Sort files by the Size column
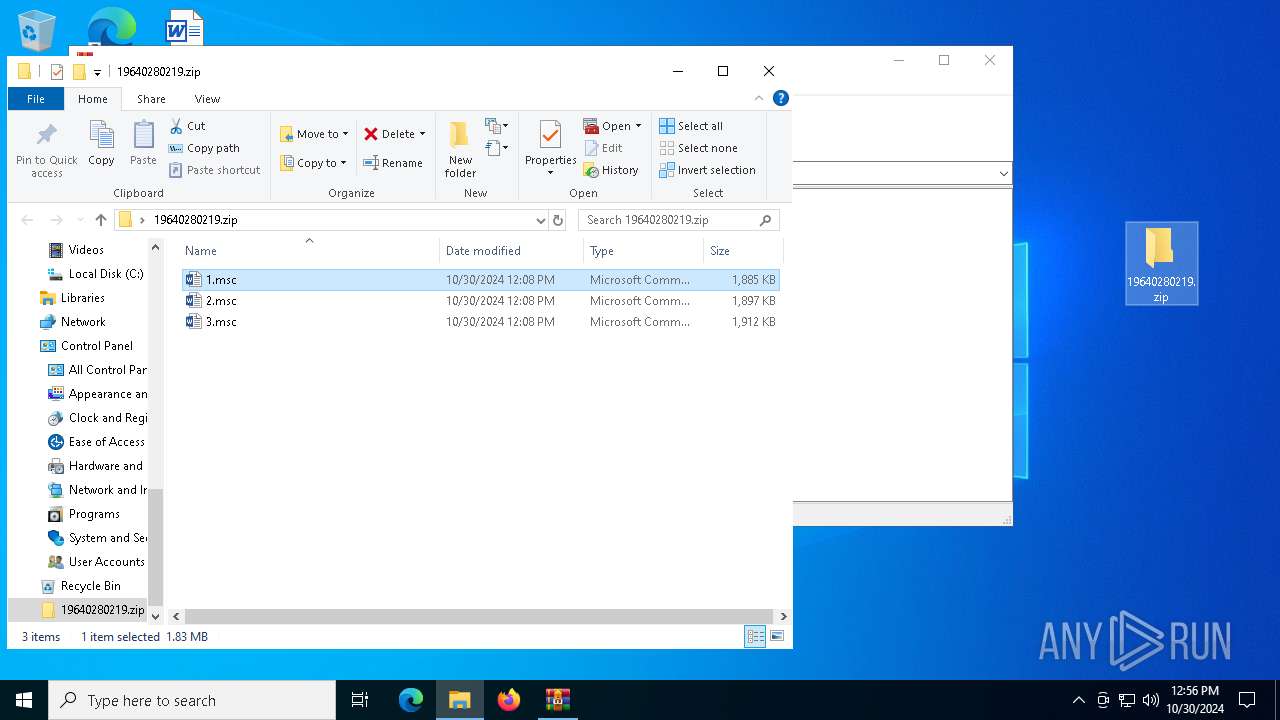The width and height of the screenshot is (1280, 720). coord(743,251)
